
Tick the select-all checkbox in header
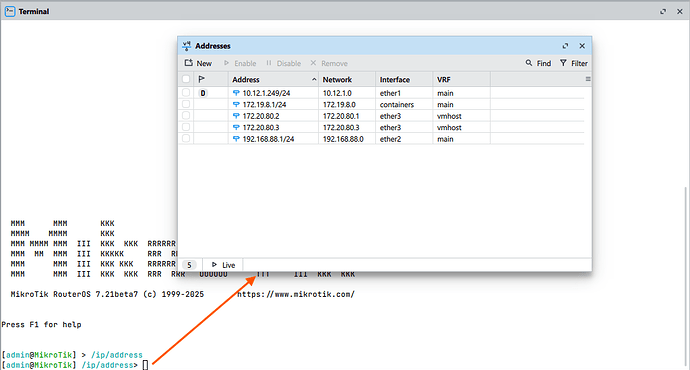point(186,79)
